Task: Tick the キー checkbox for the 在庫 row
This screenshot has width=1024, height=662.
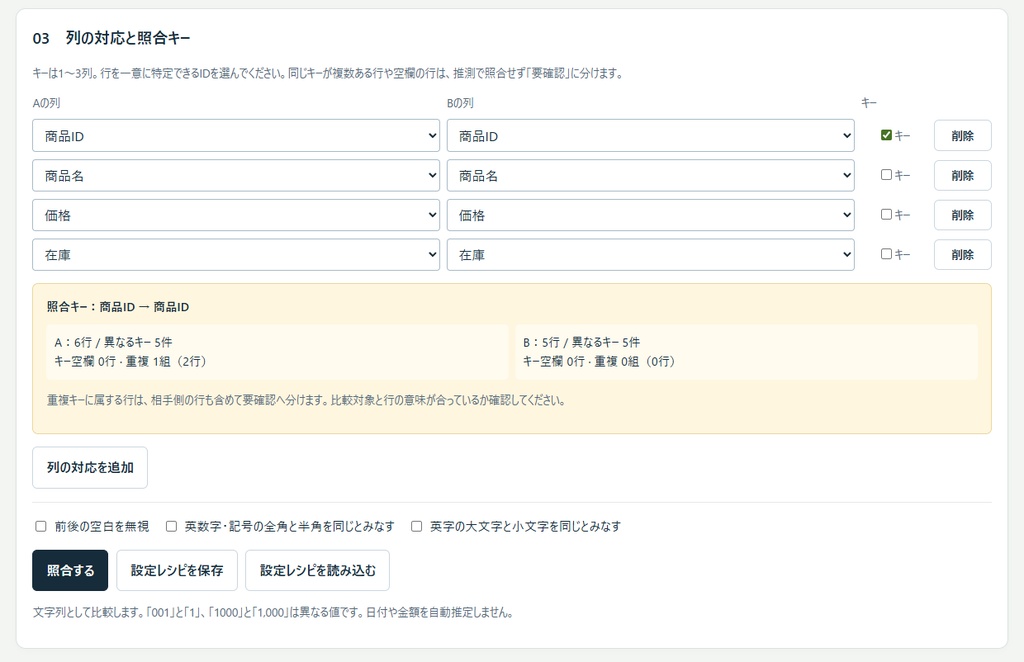Action: (886, 254)
